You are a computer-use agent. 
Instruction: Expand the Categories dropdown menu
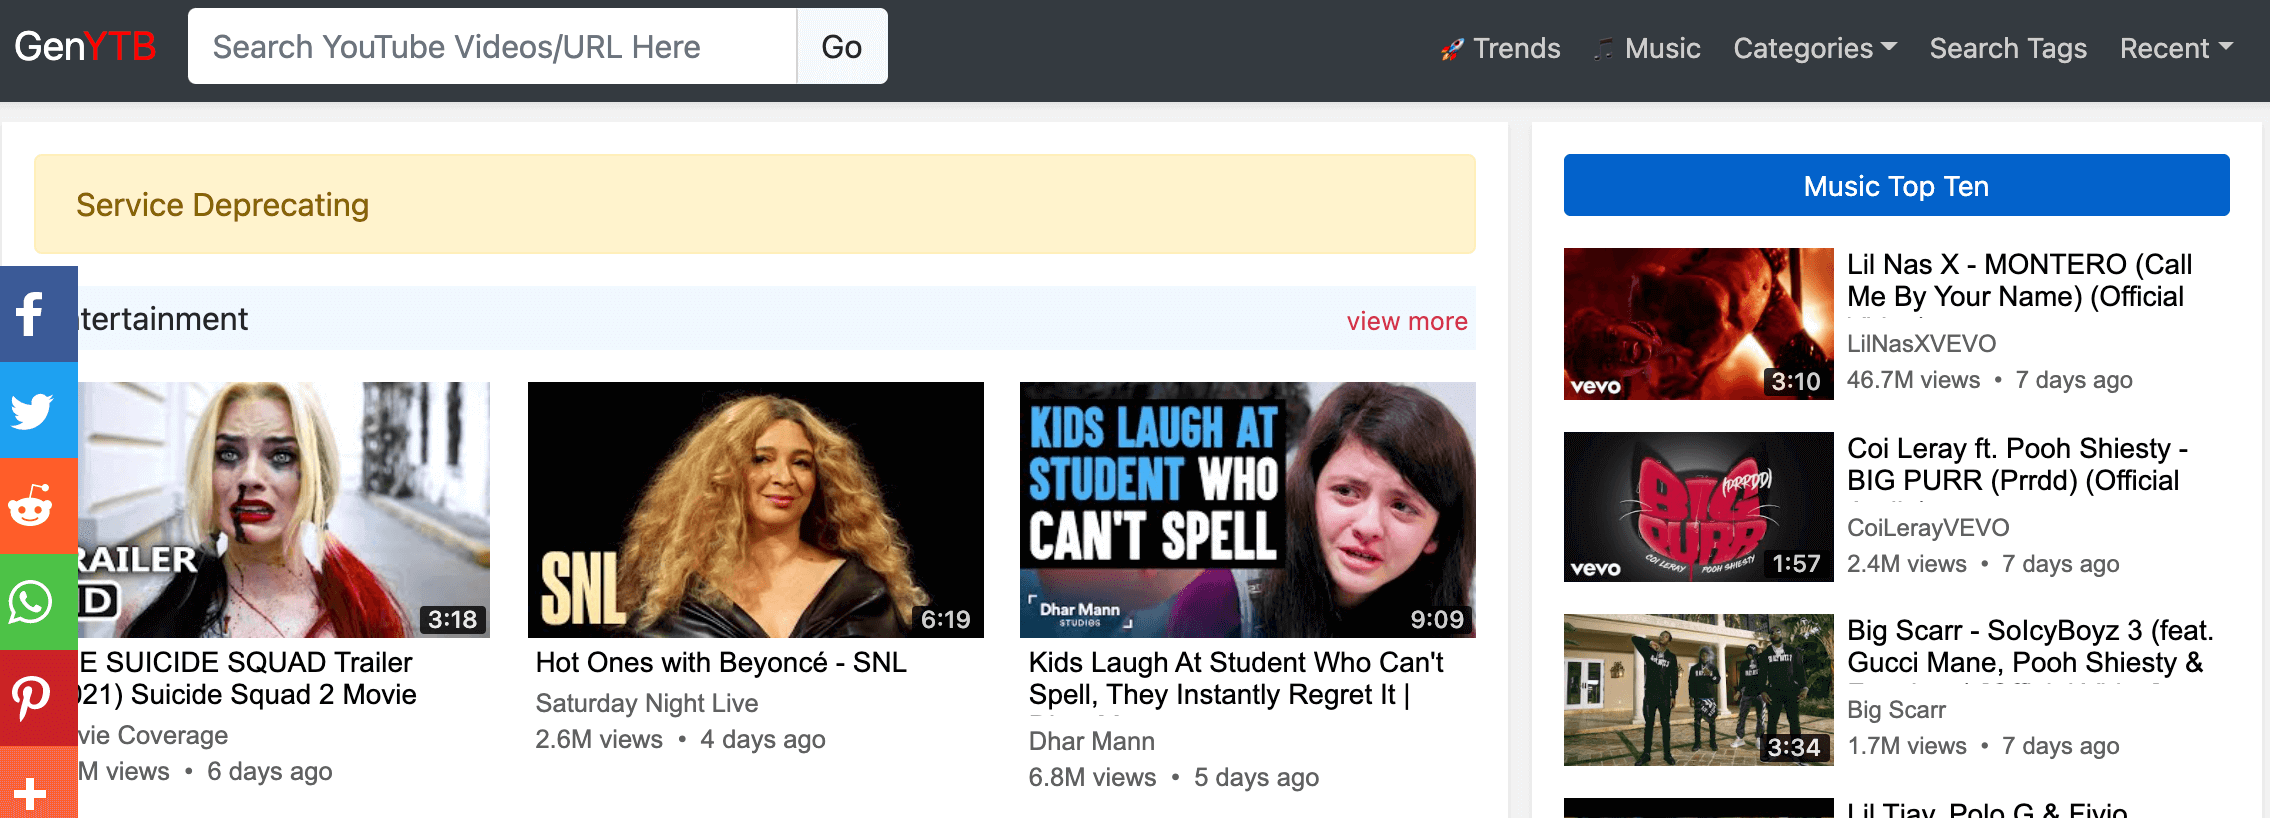[x=1815, y=48]
